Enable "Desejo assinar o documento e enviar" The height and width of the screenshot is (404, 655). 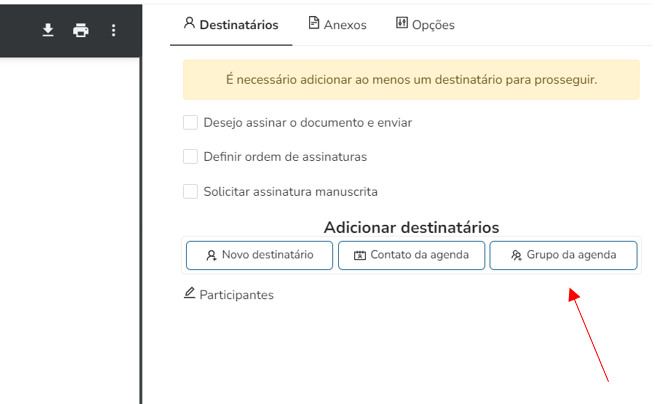190,122
